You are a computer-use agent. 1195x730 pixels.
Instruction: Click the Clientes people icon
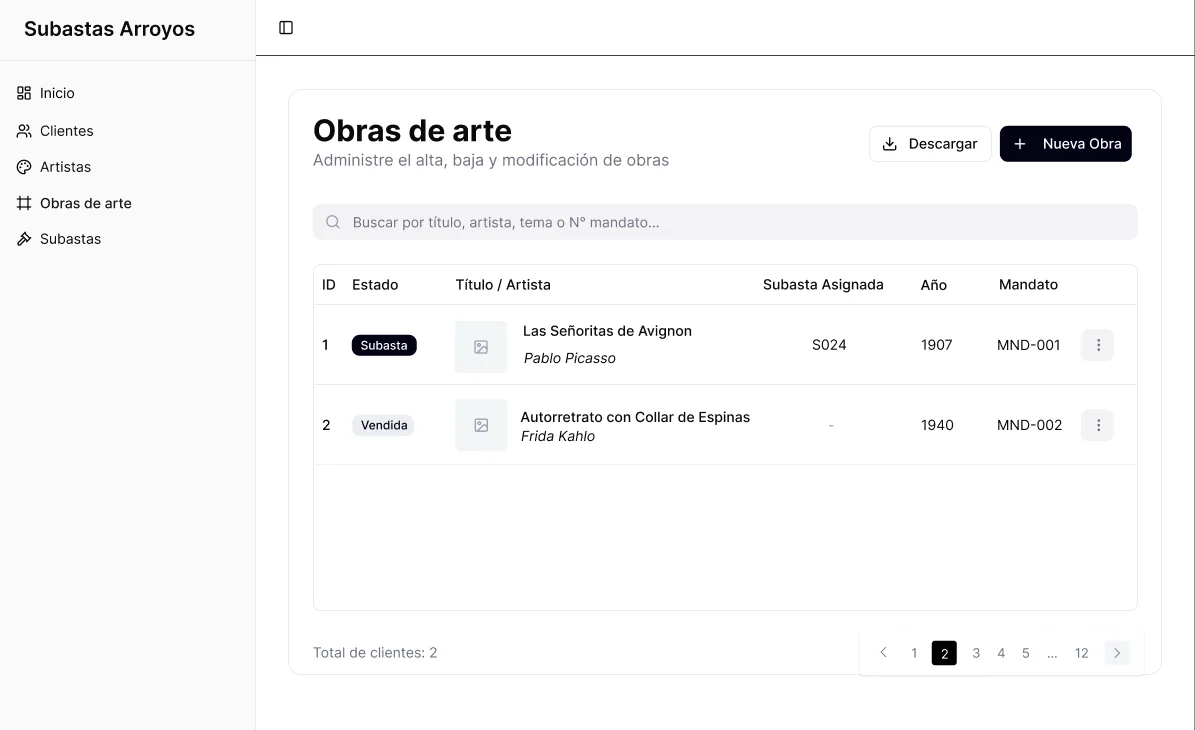pyautogui.click(x=24, y=131)
